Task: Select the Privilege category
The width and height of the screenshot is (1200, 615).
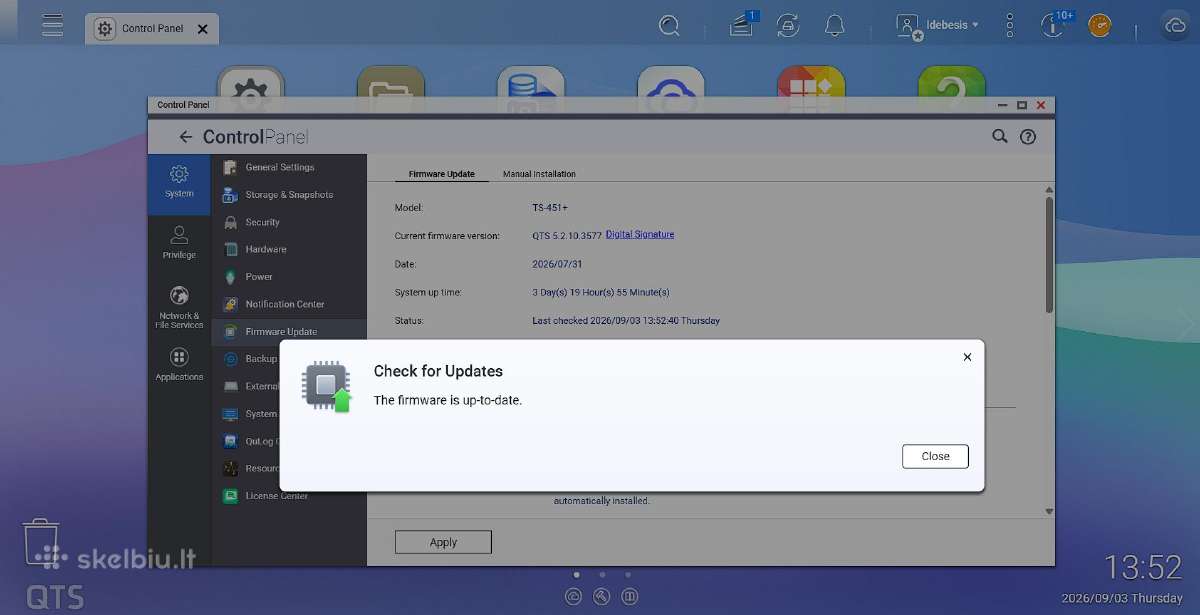Action: (179, 243)
